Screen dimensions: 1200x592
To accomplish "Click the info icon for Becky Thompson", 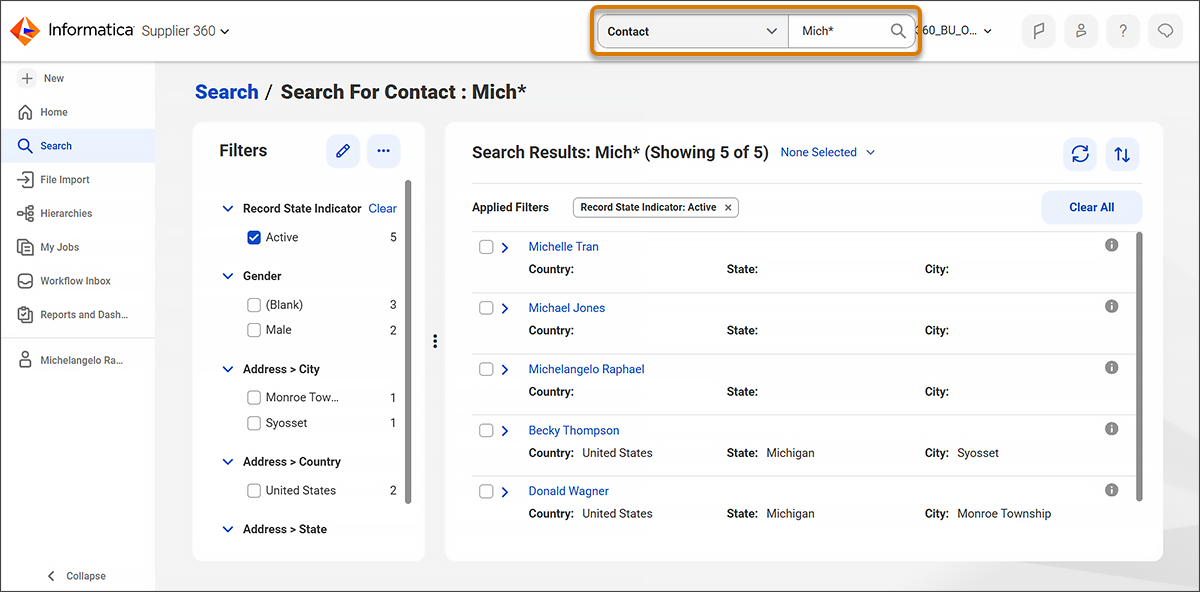I will [x=1111, y=429].
